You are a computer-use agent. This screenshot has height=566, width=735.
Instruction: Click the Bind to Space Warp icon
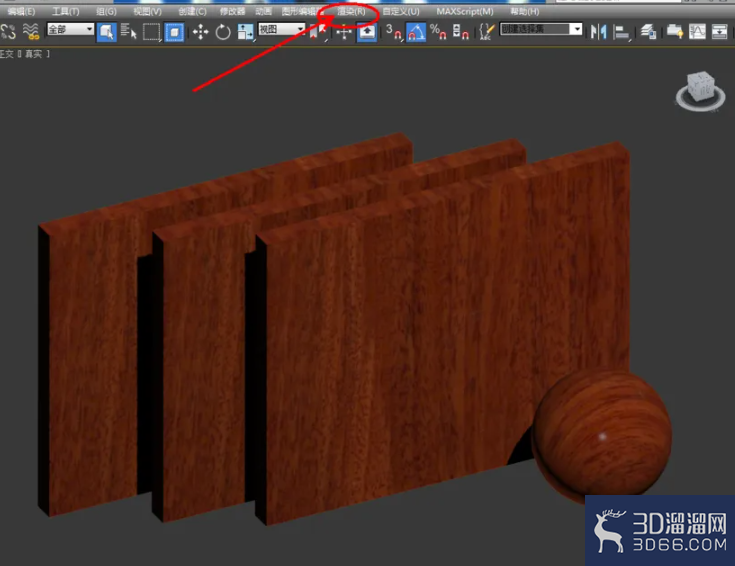[31, 32]
